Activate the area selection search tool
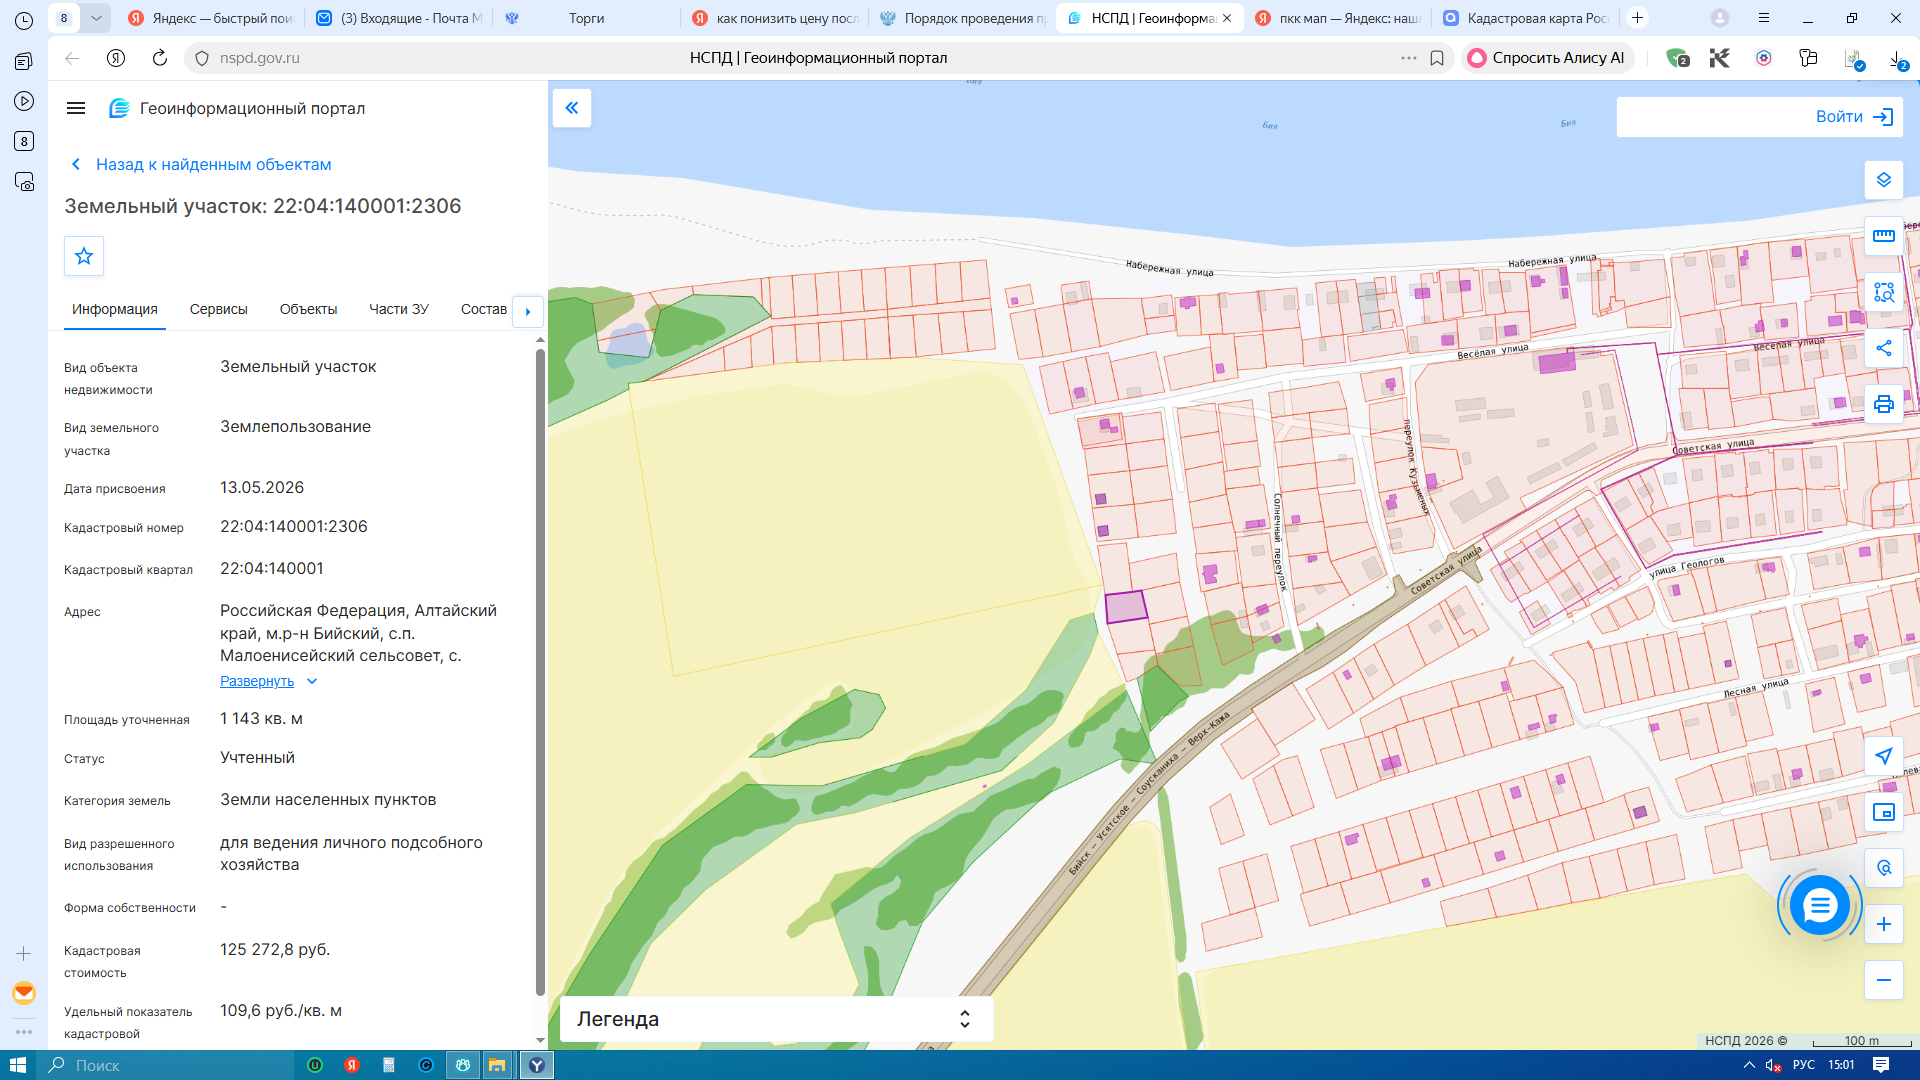This screenshot has height=1080, width=1920. (1884, 292)
